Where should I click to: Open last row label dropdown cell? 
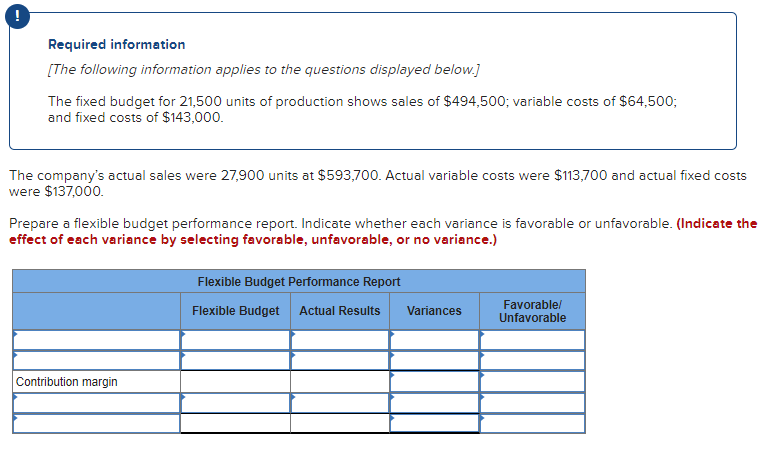point(96,424)
